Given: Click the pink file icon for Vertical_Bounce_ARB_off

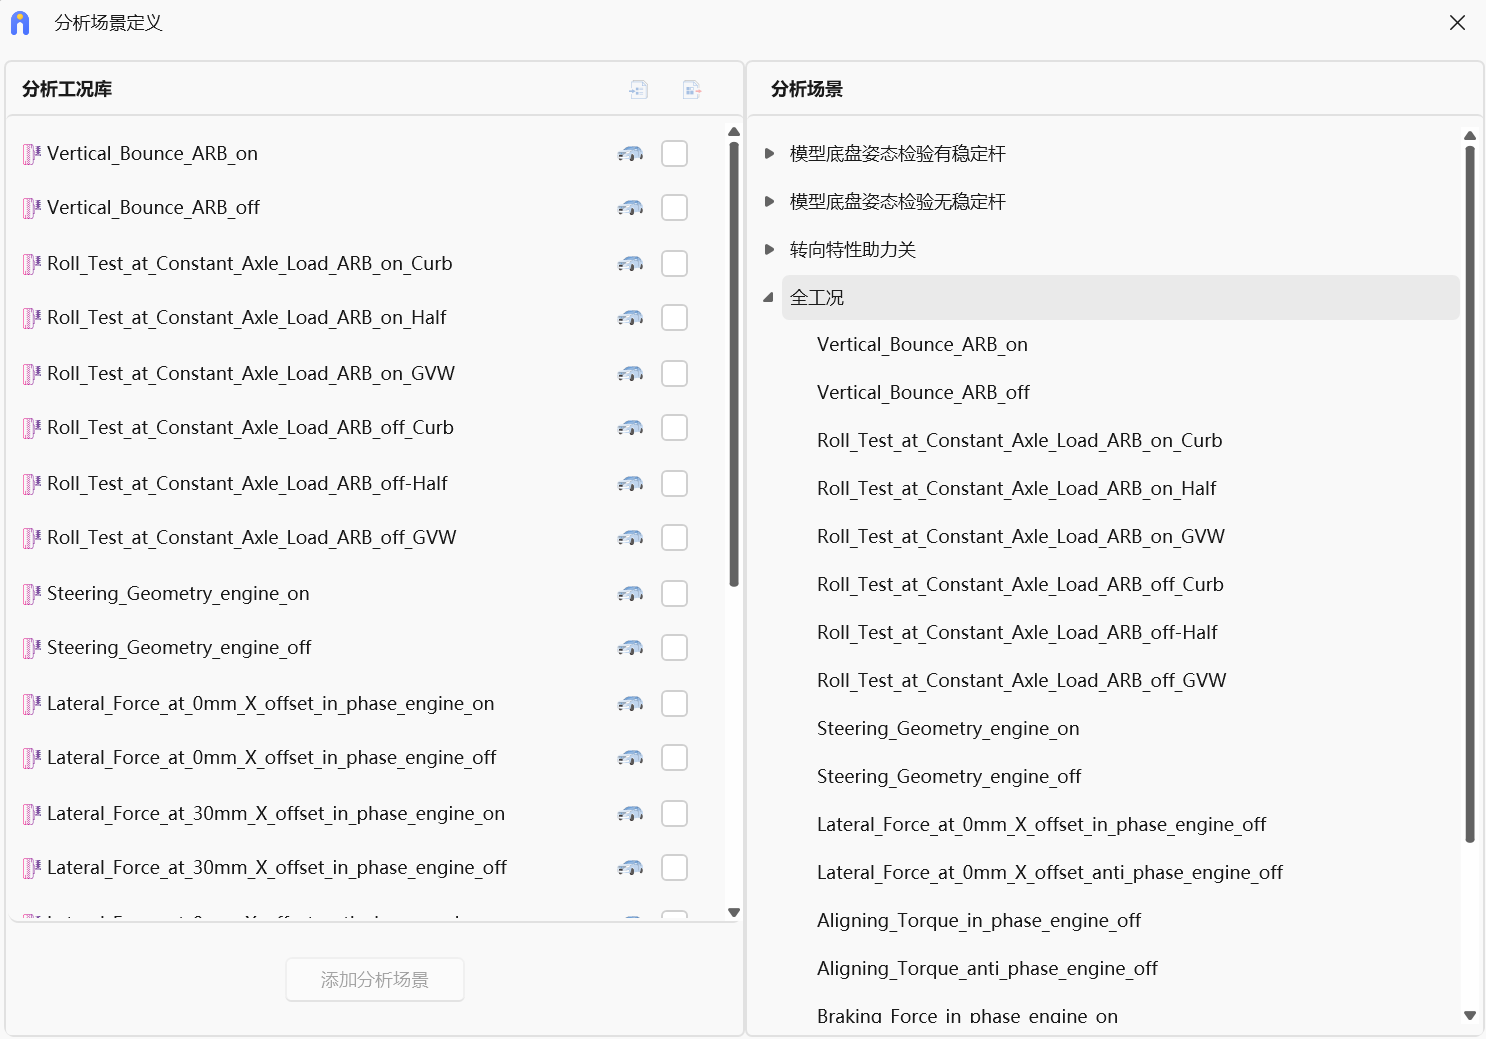Looking at the screenshot, I should pos(32,208).
